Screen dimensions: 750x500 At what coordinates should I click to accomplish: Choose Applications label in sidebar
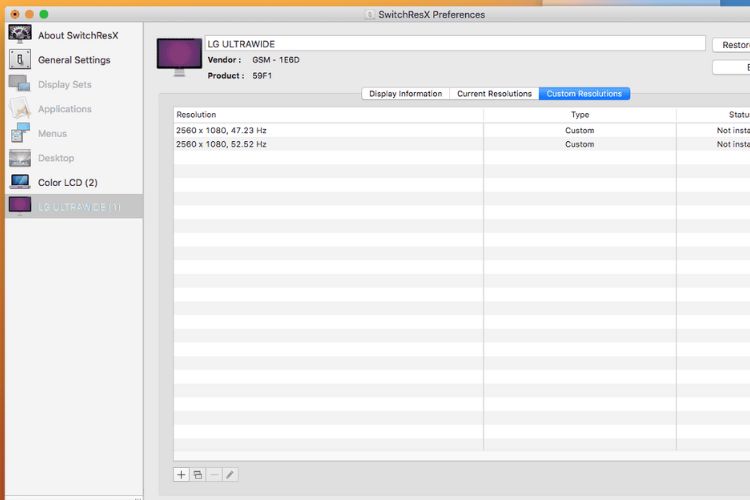[65, 109]
